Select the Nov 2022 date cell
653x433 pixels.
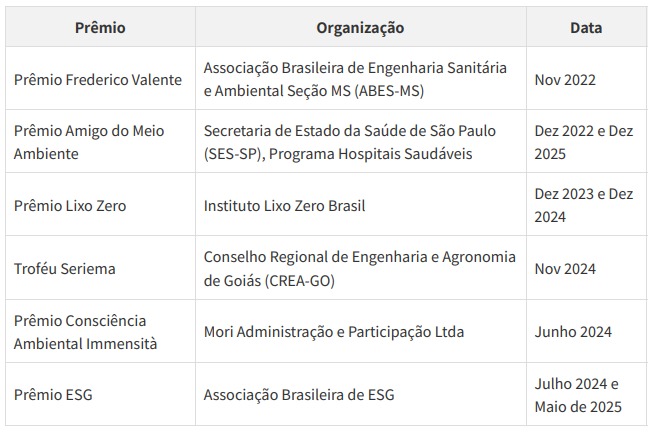[x=565, y=79]
